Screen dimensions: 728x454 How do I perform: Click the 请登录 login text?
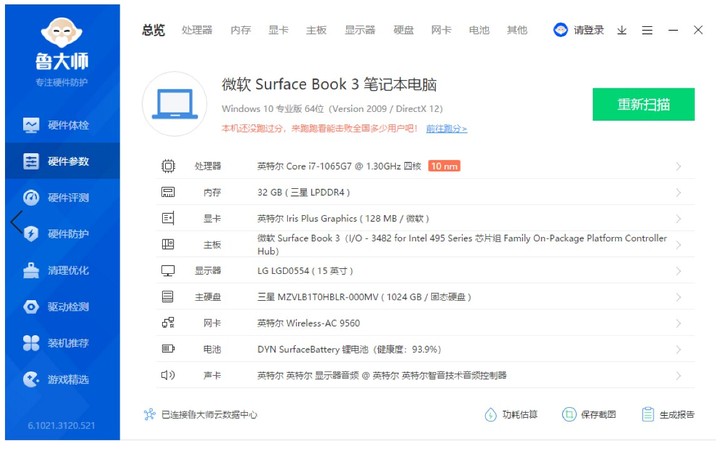coord(589,31)
